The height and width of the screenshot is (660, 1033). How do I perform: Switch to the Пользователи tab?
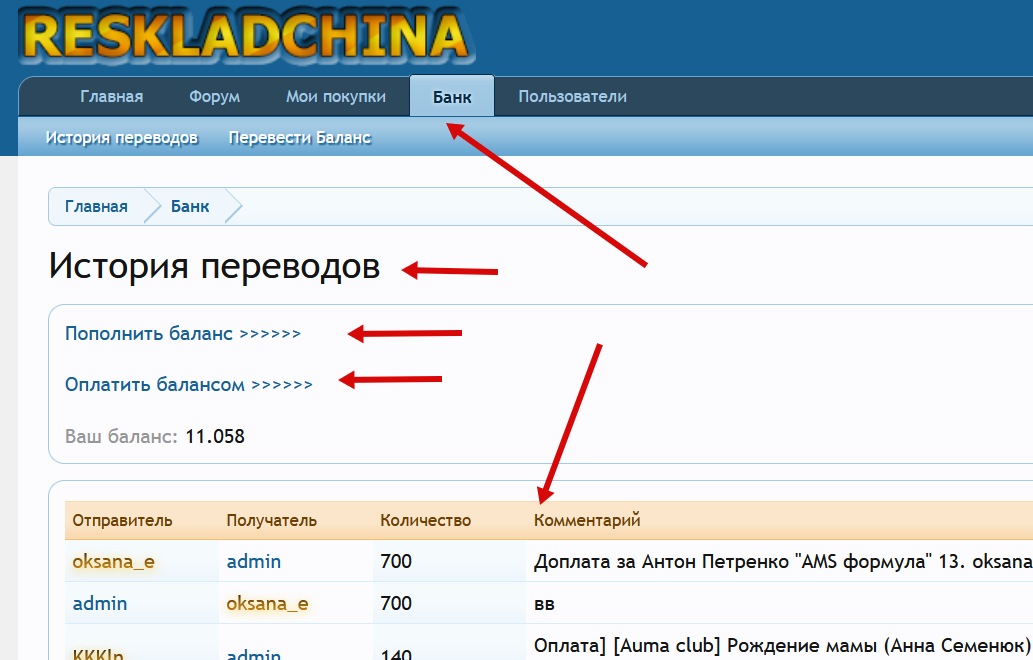tap(572, 97)
